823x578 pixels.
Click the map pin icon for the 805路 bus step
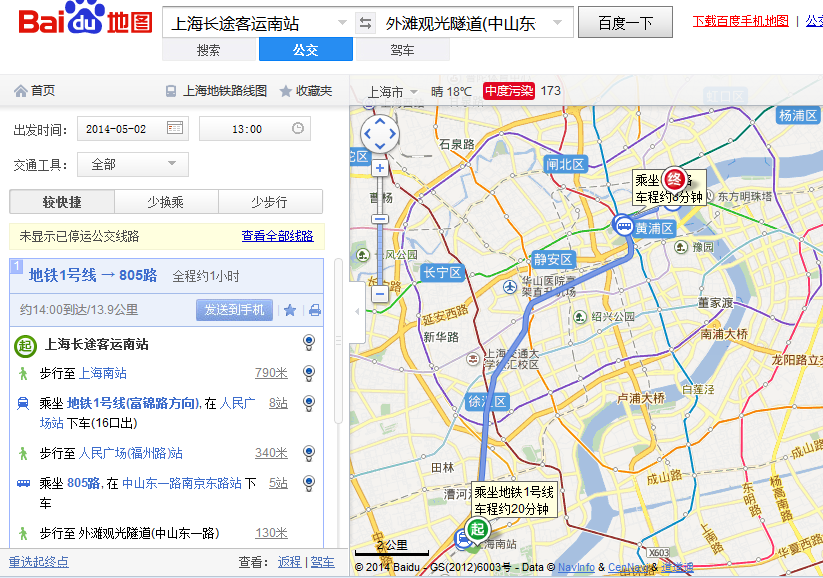tap(309, 483)
